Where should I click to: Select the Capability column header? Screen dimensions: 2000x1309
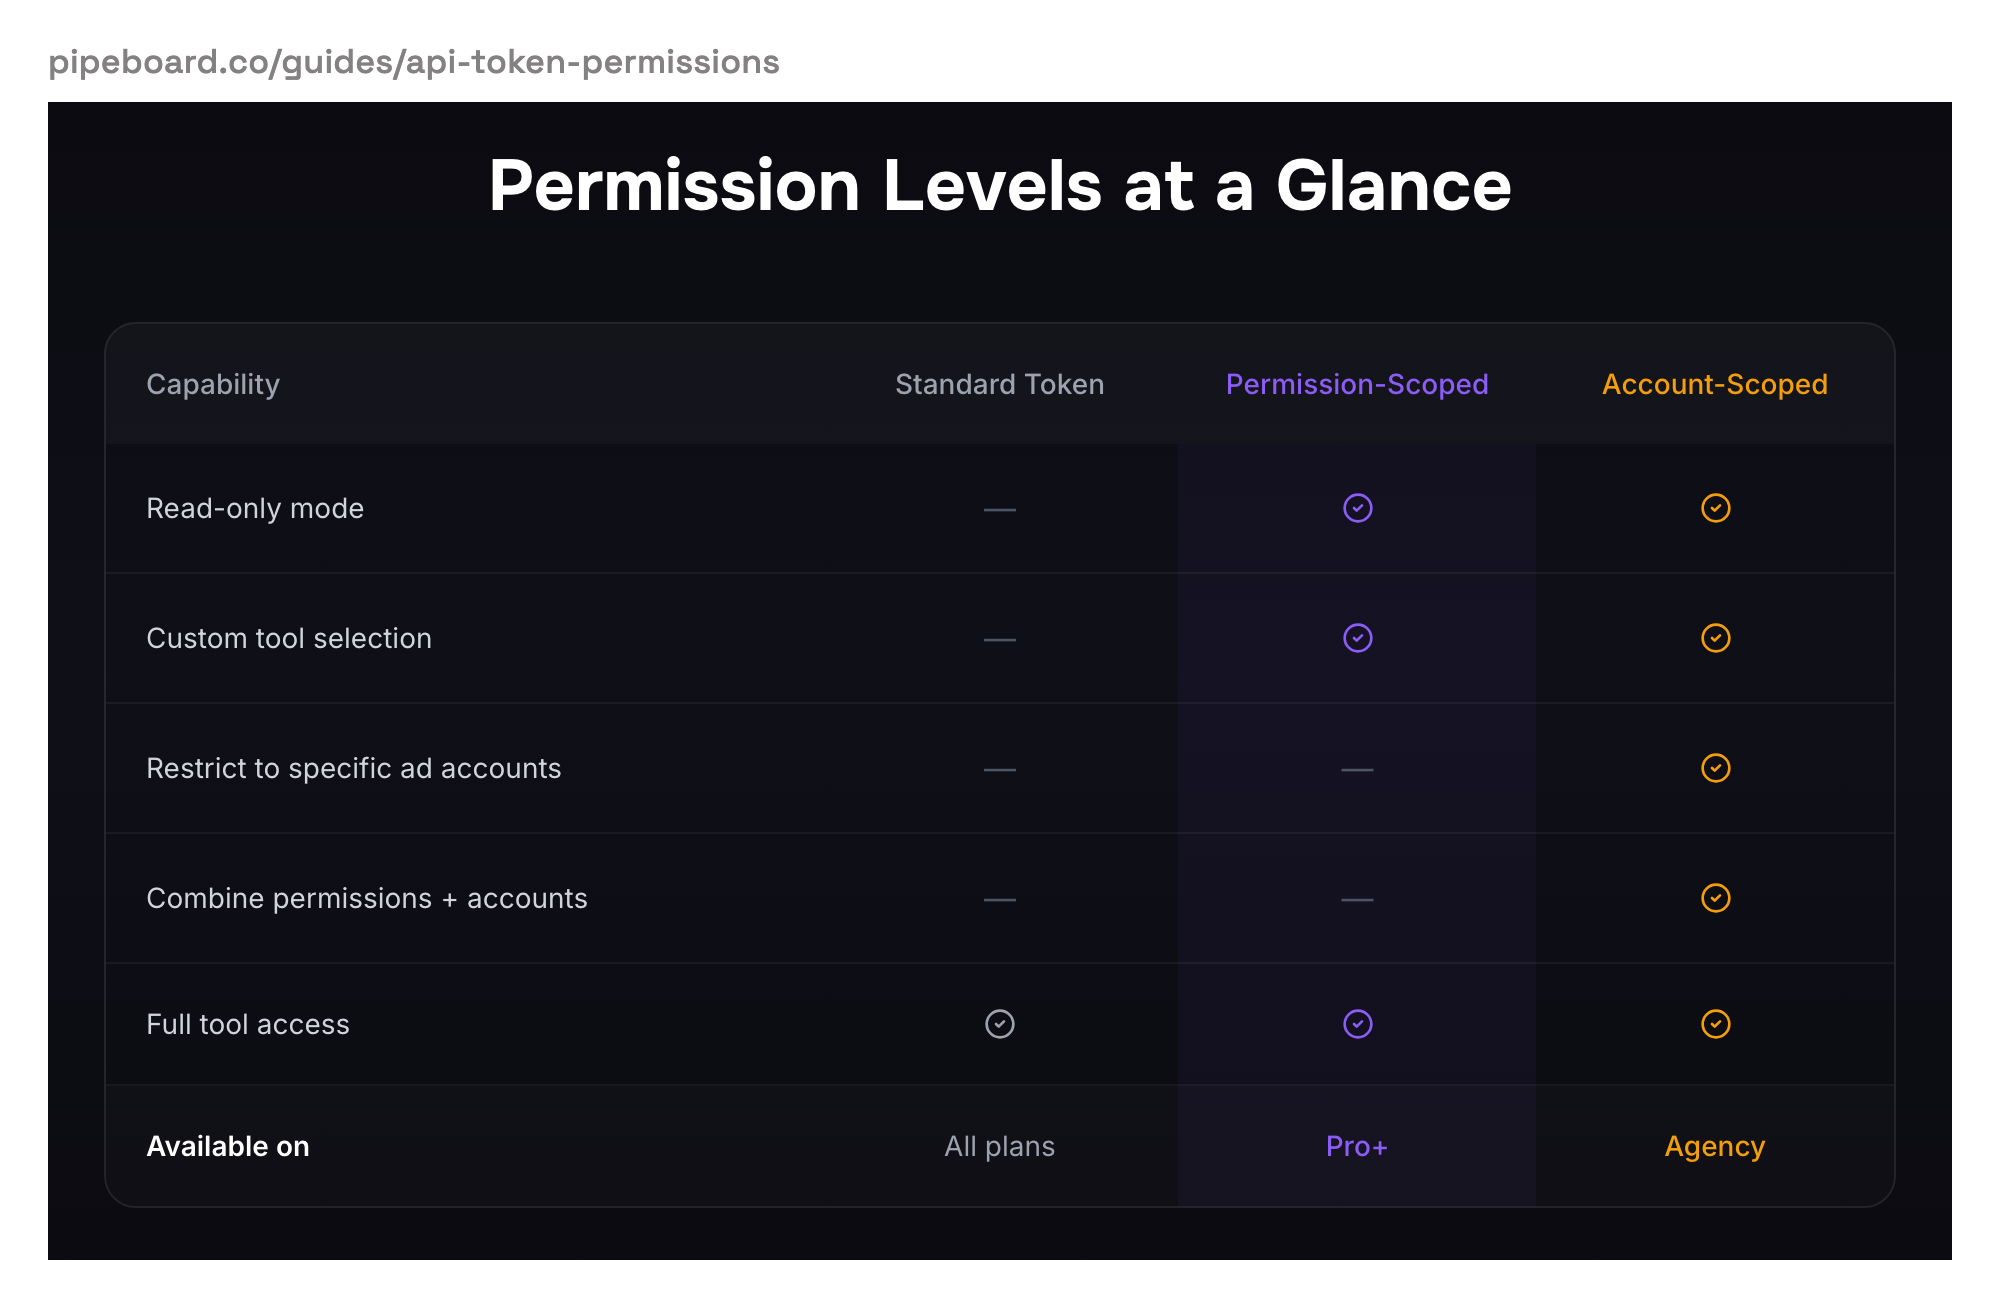[x=213, y=385]
